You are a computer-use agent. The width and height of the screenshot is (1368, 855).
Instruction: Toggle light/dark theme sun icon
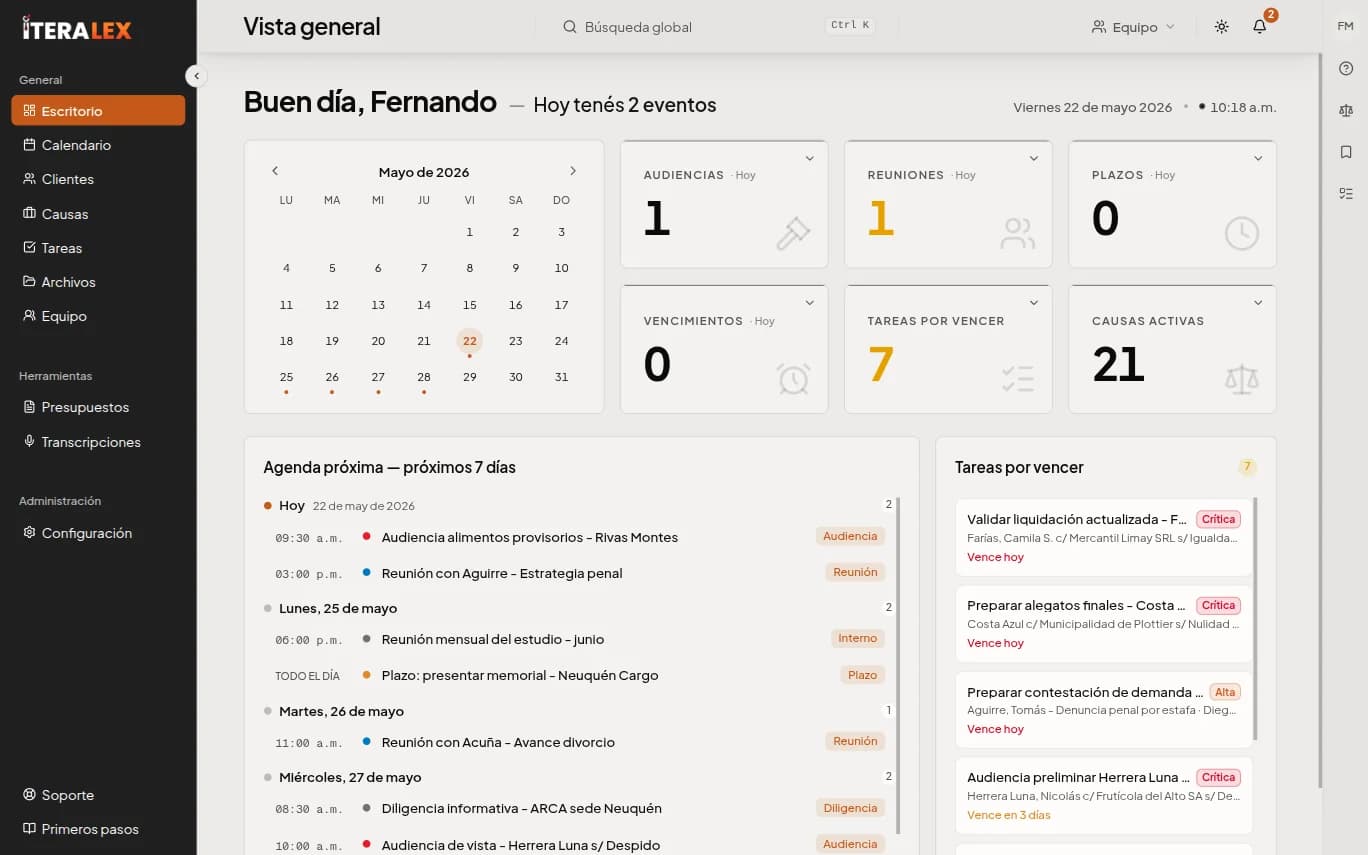tap(1221, 27)
